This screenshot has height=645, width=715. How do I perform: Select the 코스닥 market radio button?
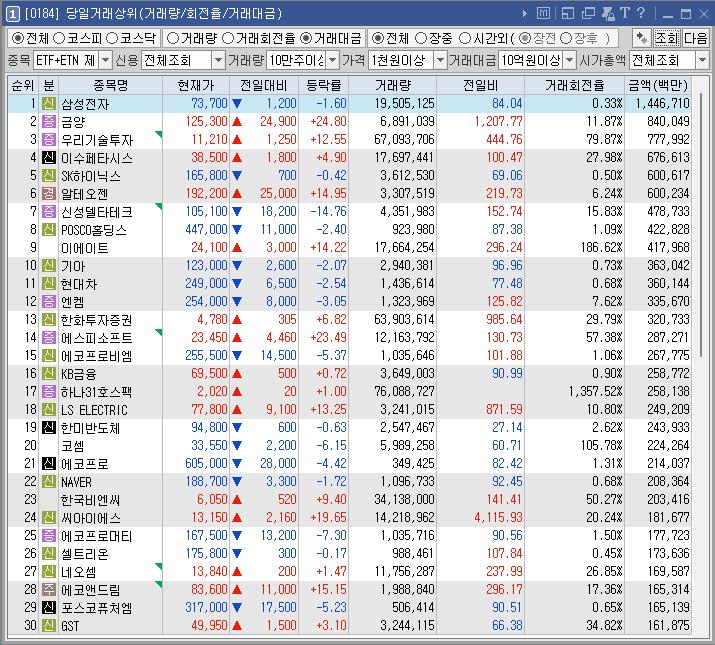pos(112,38)
